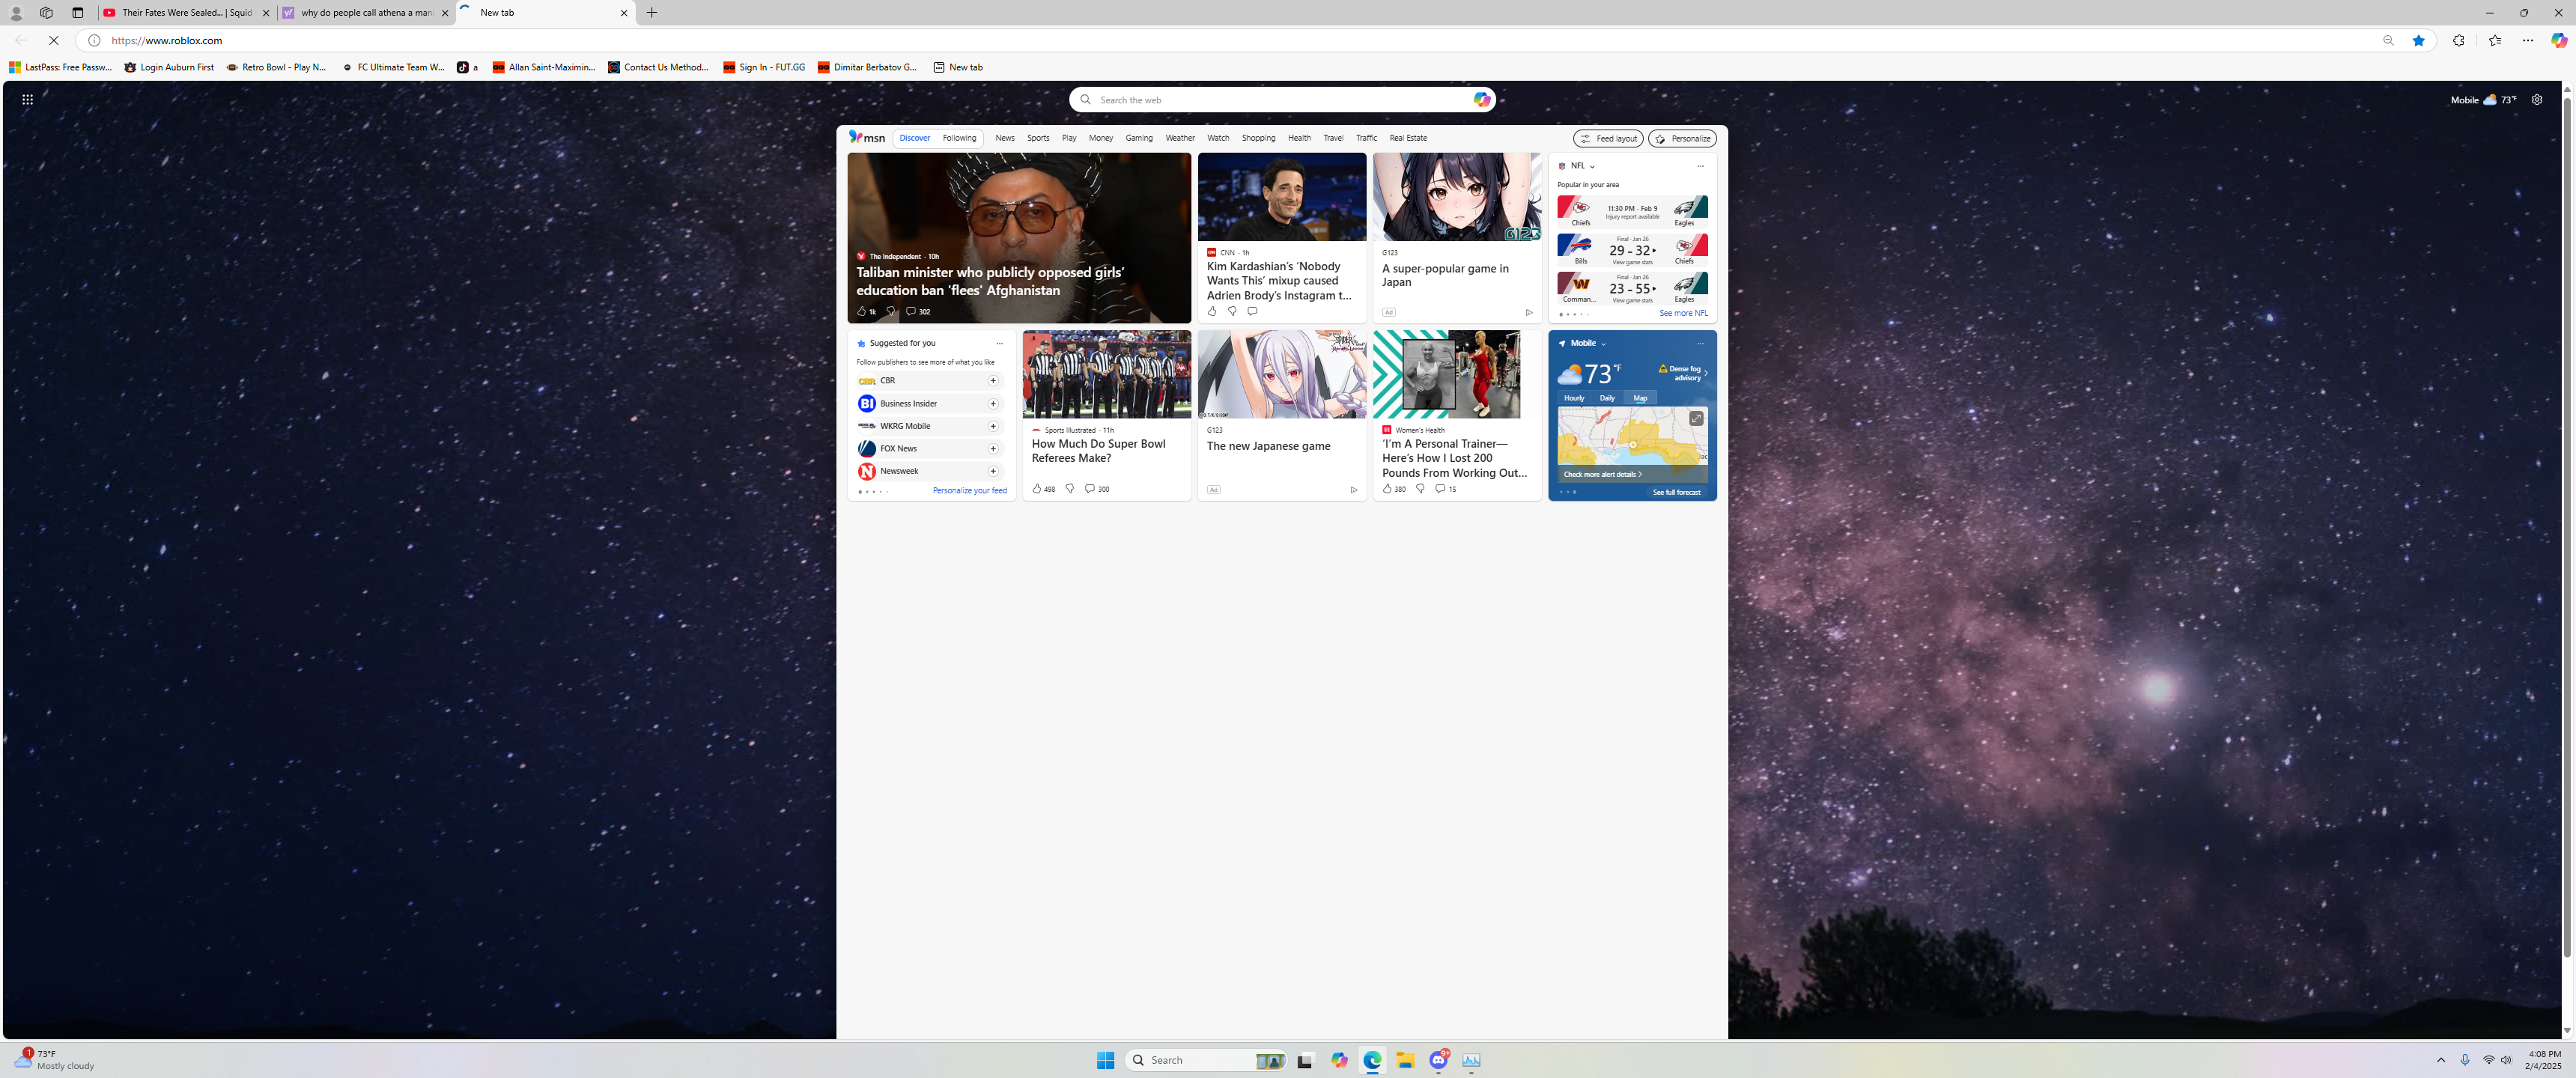Open more options on Suggested for you card
This screenshot has width=2576, height=1078.
coord(999,344)
